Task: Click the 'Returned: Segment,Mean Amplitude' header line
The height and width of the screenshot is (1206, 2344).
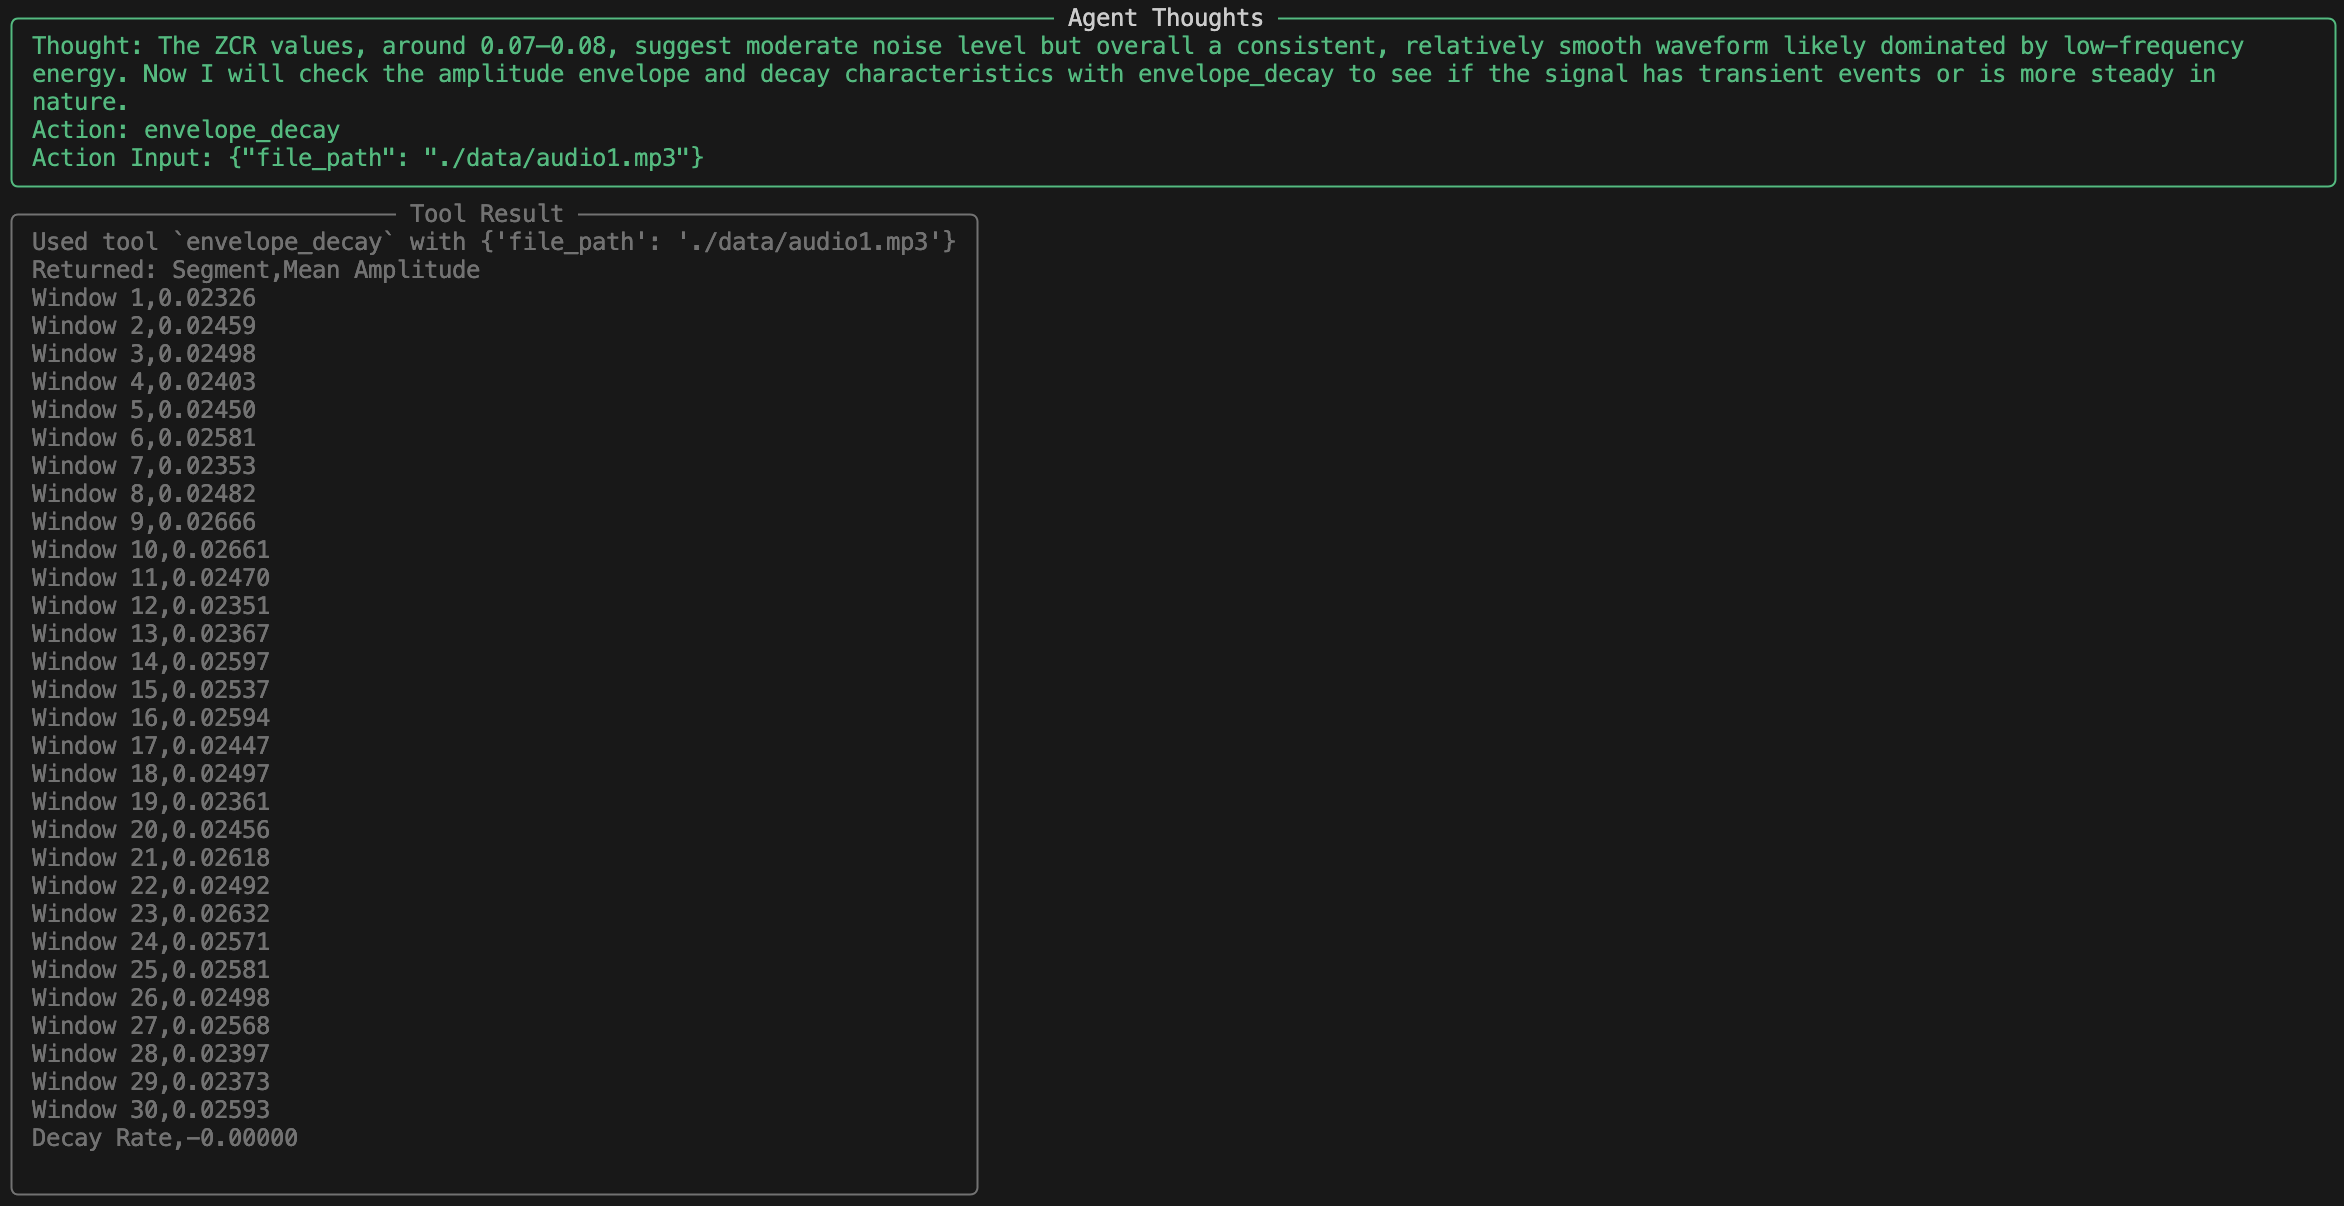Action: click(255, 270)
